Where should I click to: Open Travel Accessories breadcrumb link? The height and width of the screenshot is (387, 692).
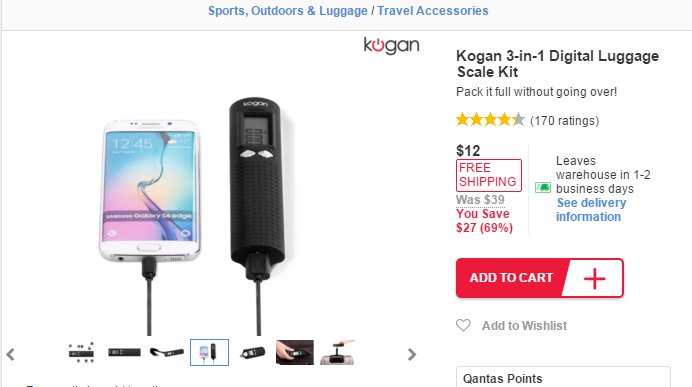[x=433, y=11]
